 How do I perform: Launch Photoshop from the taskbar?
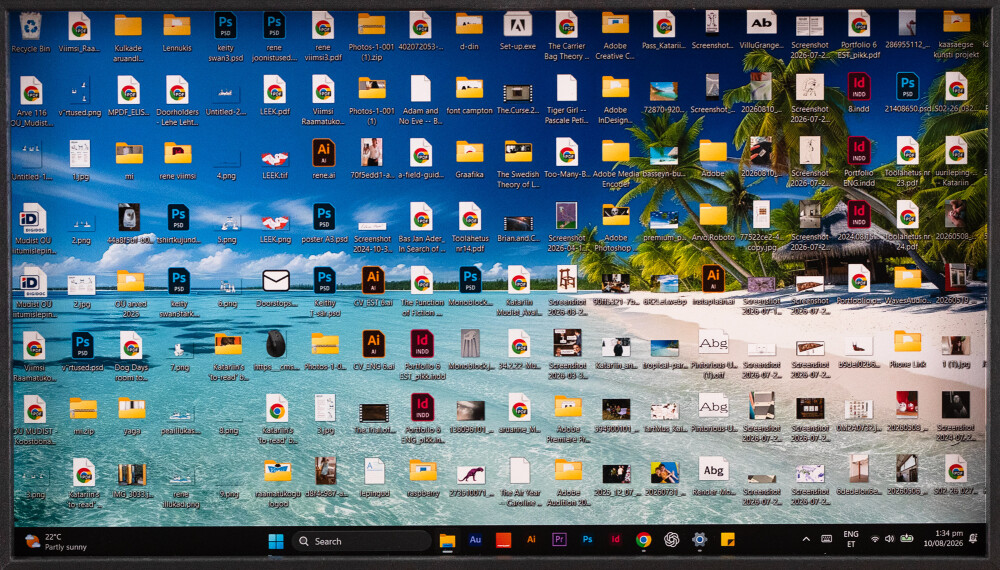pos(587,539)
